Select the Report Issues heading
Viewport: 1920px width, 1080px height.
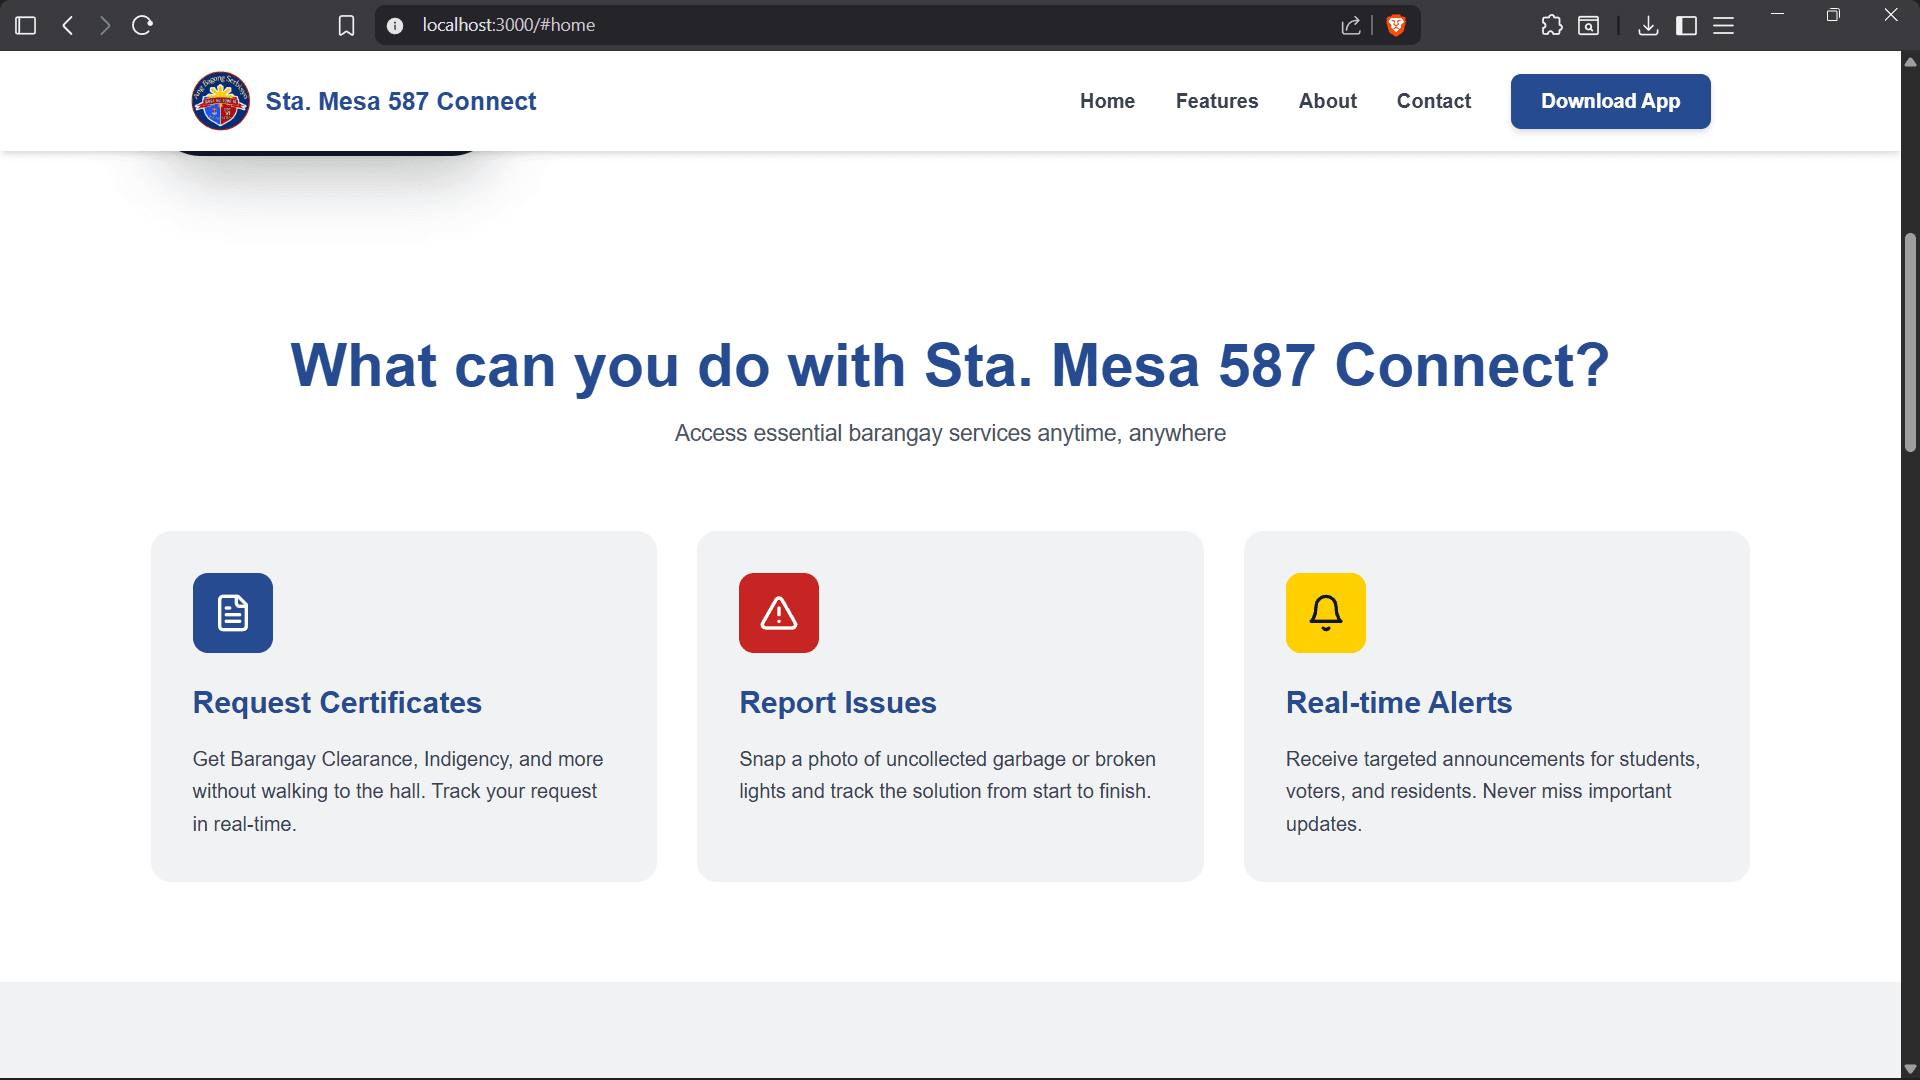click(838, 703)
